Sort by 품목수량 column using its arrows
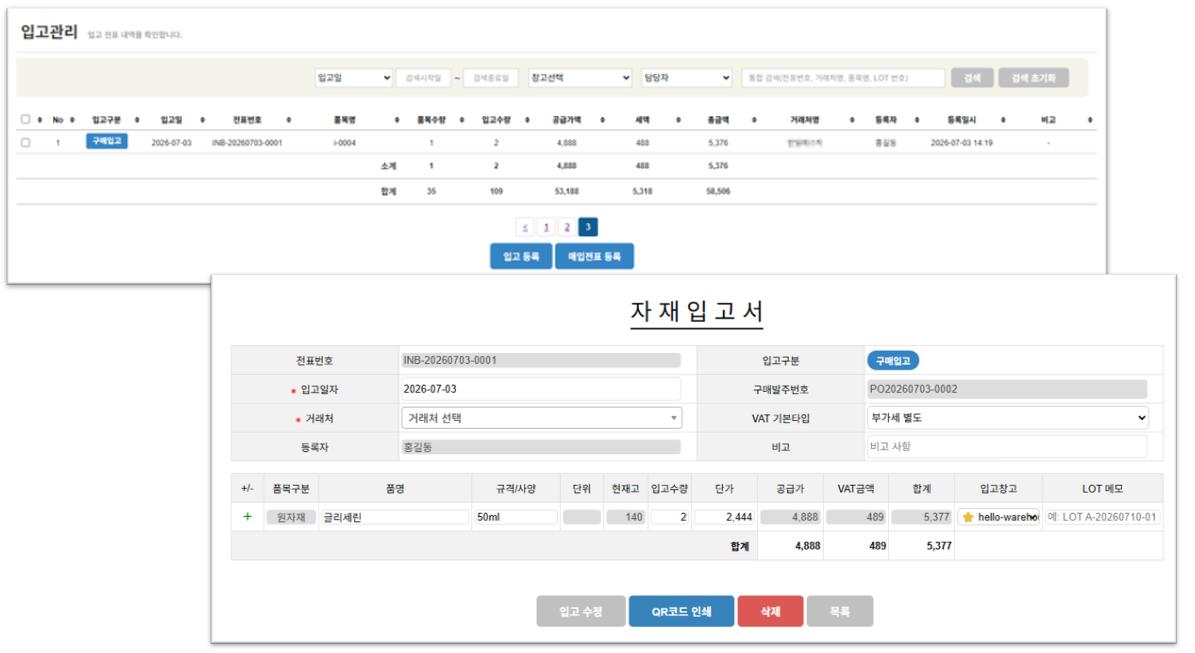 (x=462, y=120)
